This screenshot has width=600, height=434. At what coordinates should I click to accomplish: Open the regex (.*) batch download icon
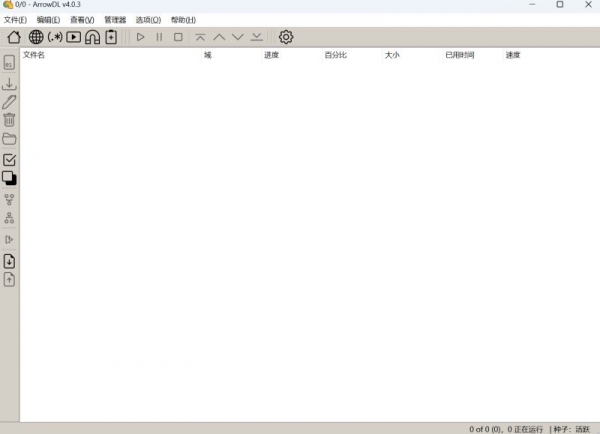point(55,37)
